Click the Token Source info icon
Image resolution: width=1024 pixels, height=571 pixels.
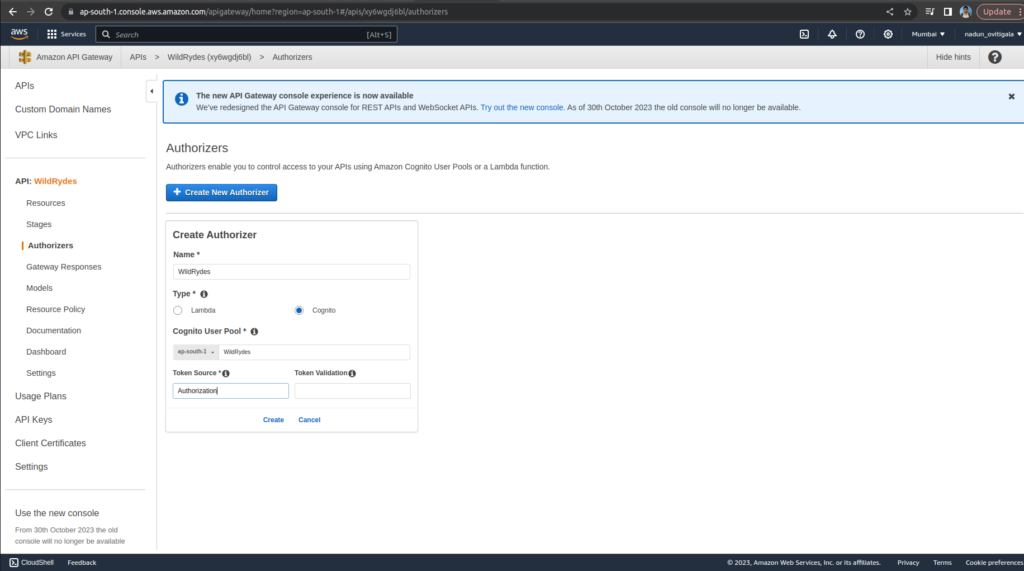226,373
